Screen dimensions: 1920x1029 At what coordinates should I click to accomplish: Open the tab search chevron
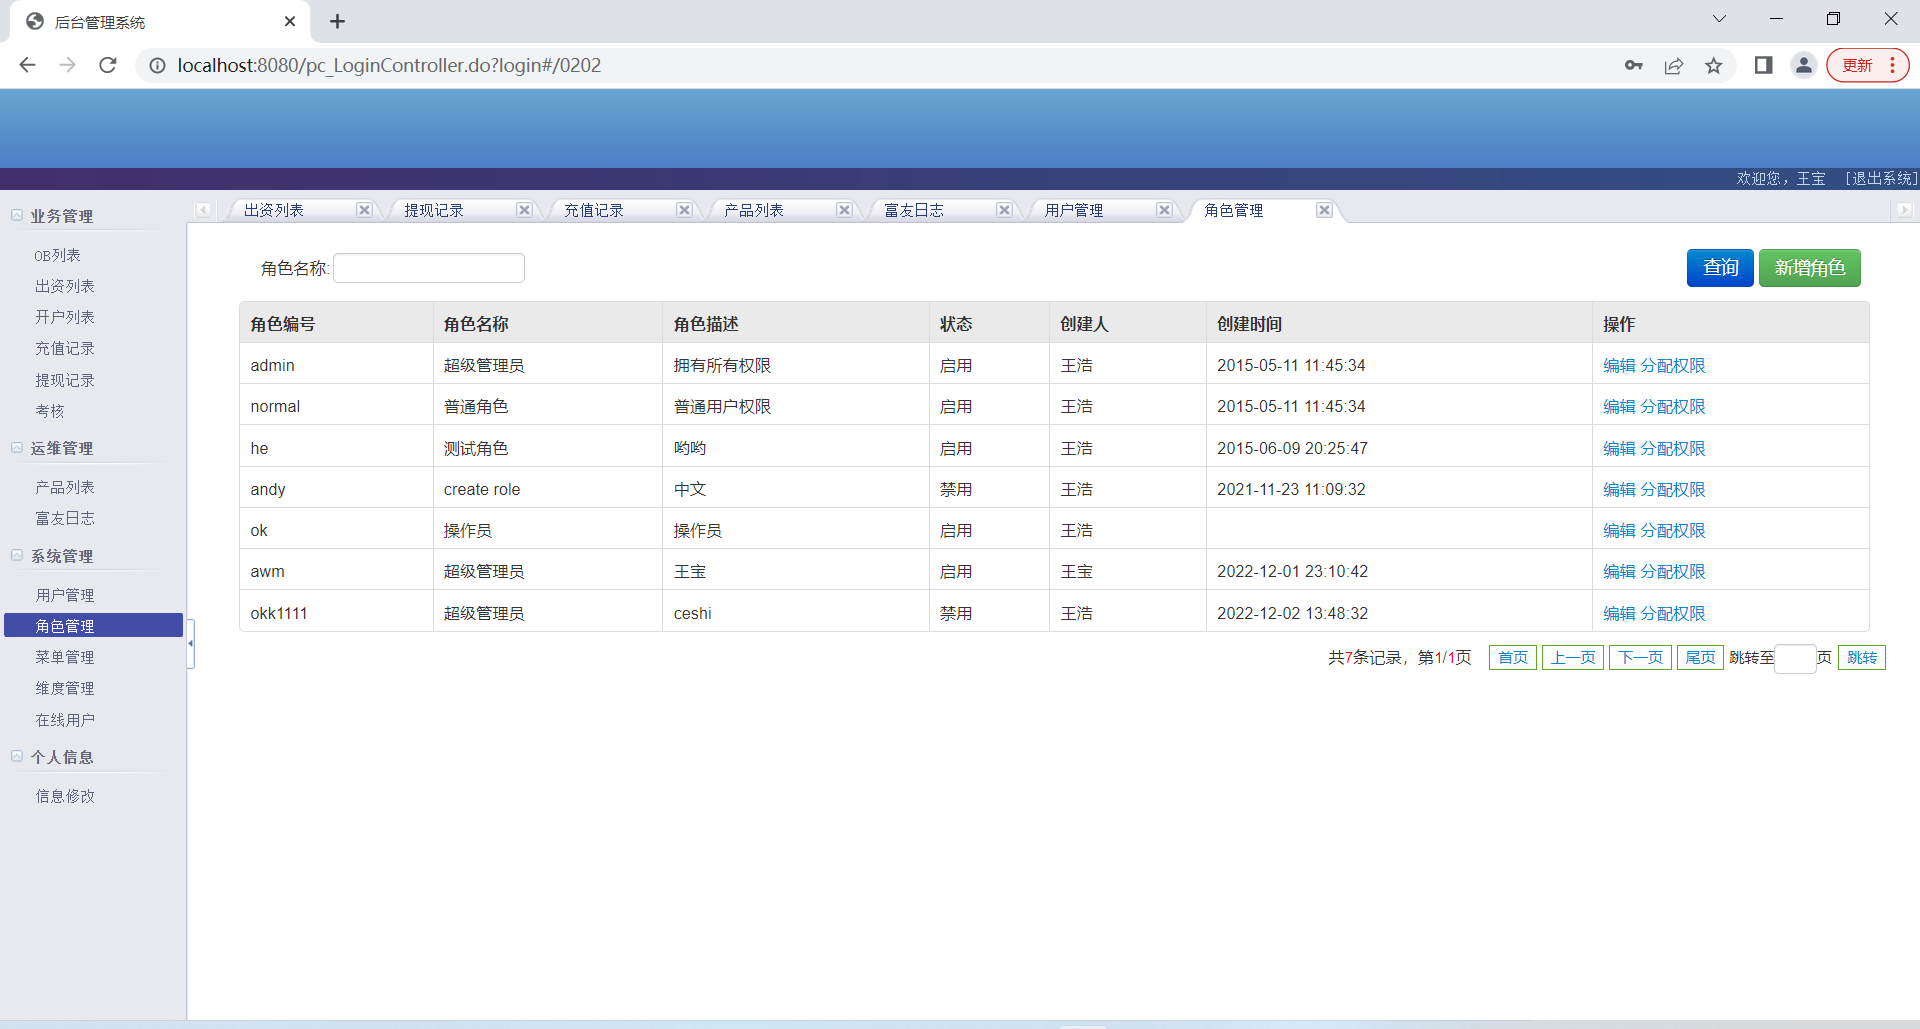[1719, 19]
